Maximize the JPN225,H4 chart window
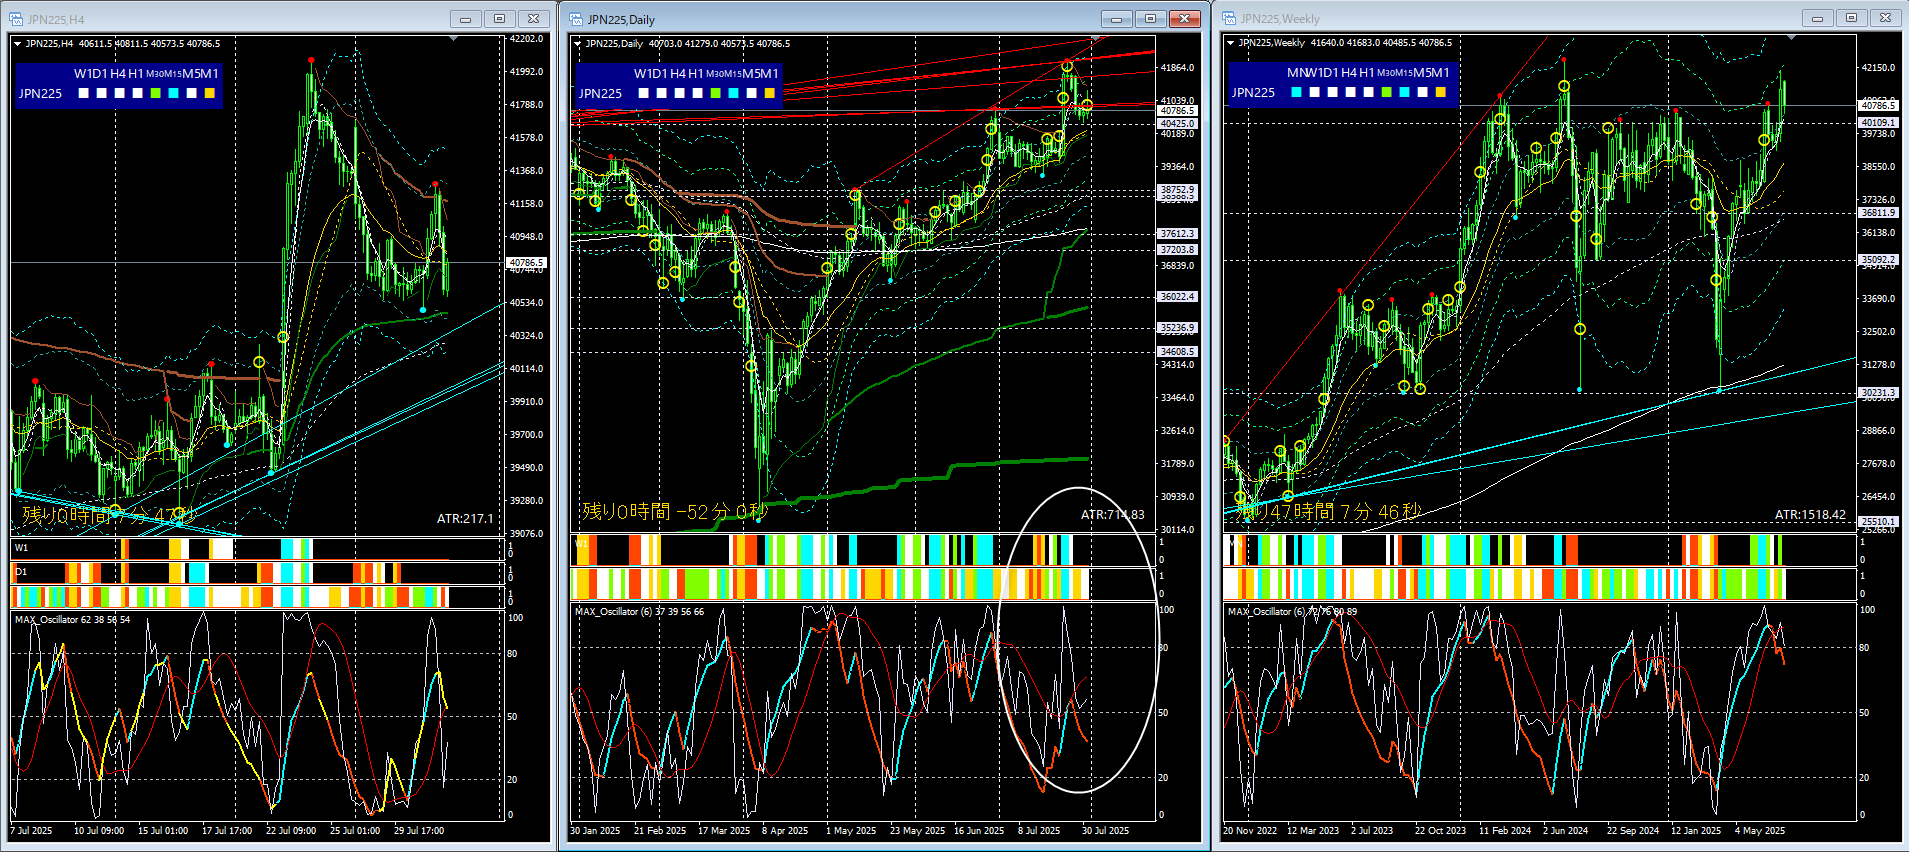1909x852 pixels. click(x=499, y=19)
